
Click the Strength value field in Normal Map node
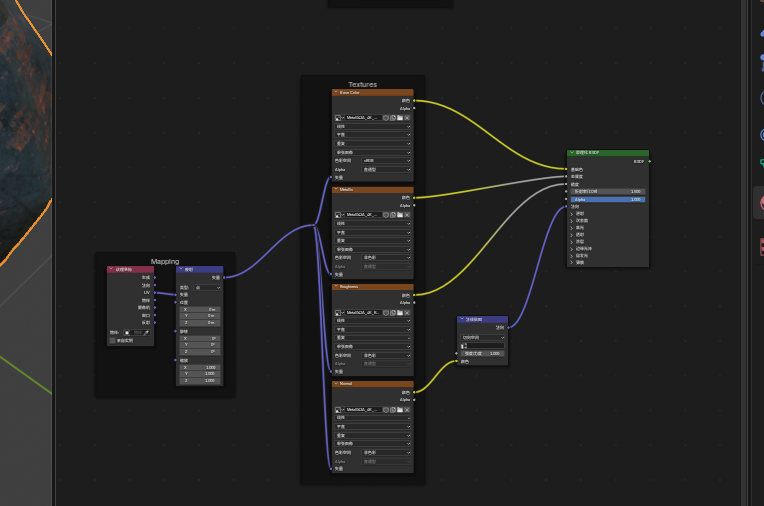[x=483, y=353]
